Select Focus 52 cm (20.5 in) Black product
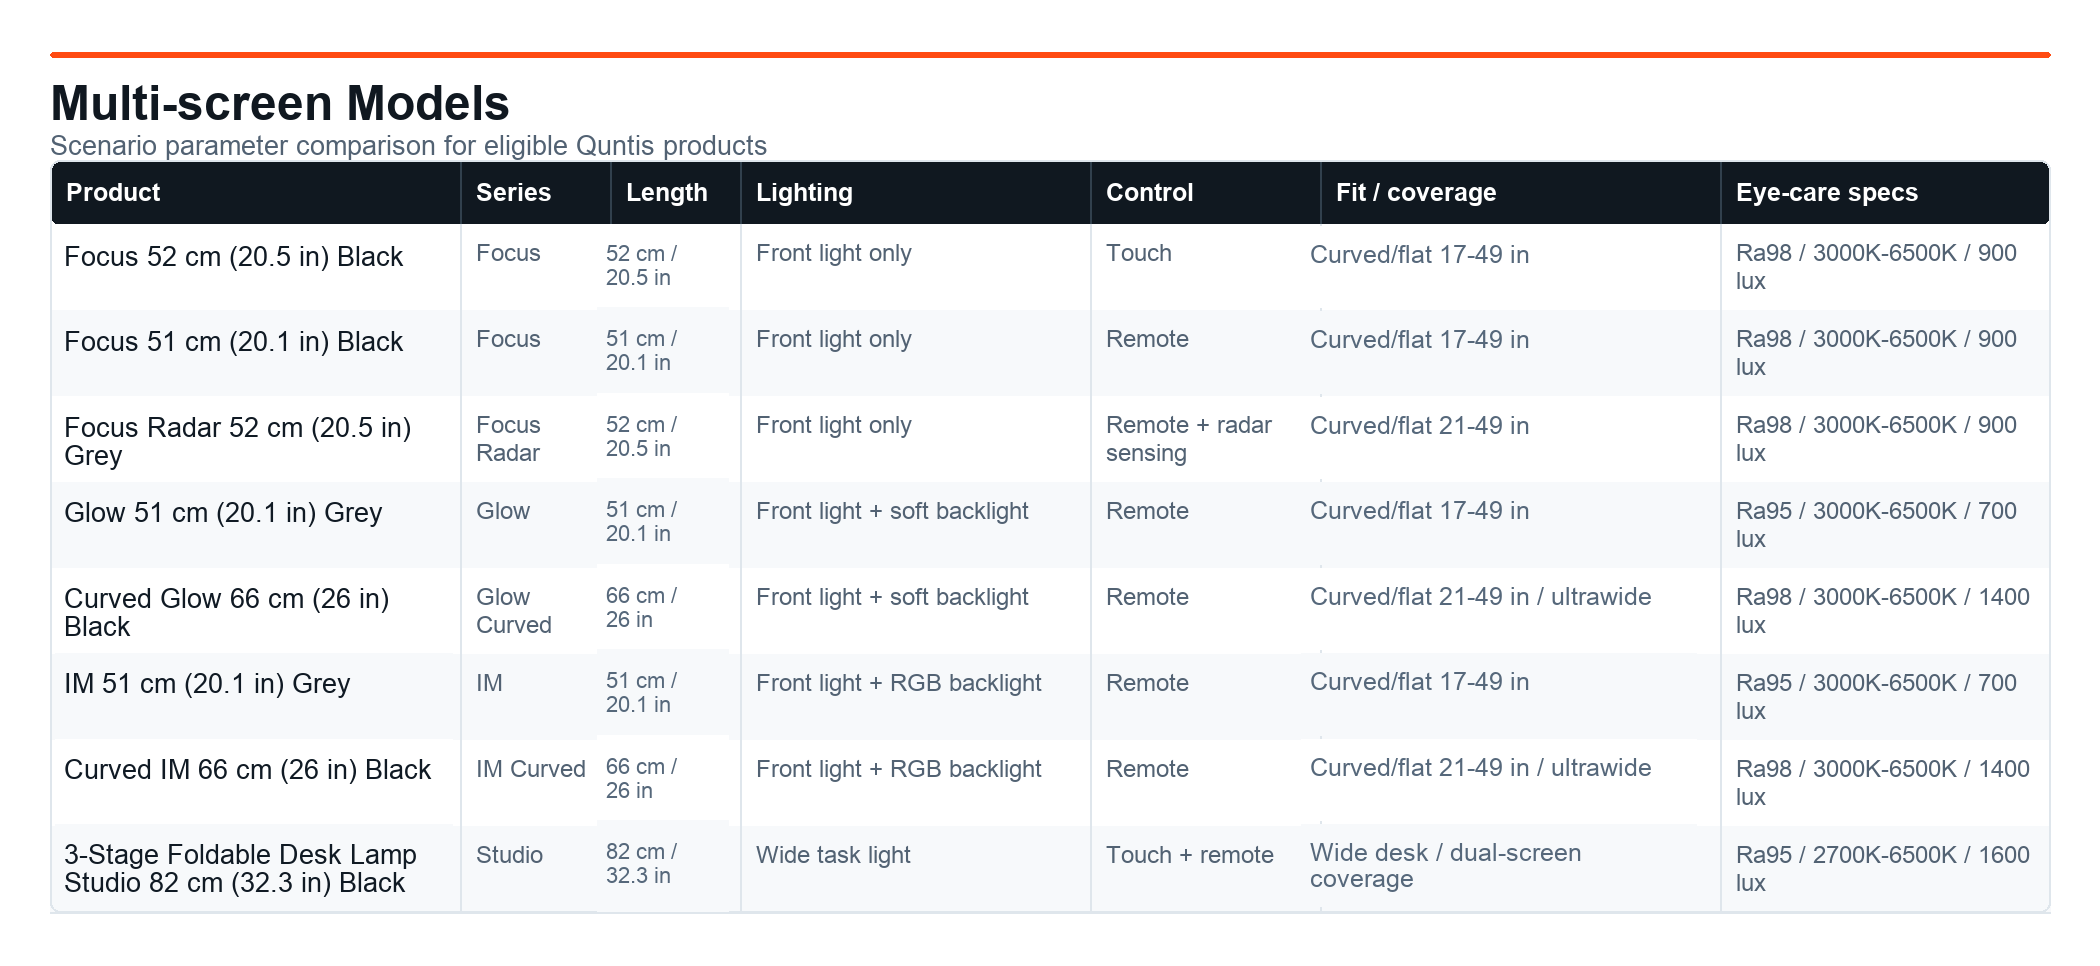The height and width of the screenshot is (966, 2100). point(233,257)
